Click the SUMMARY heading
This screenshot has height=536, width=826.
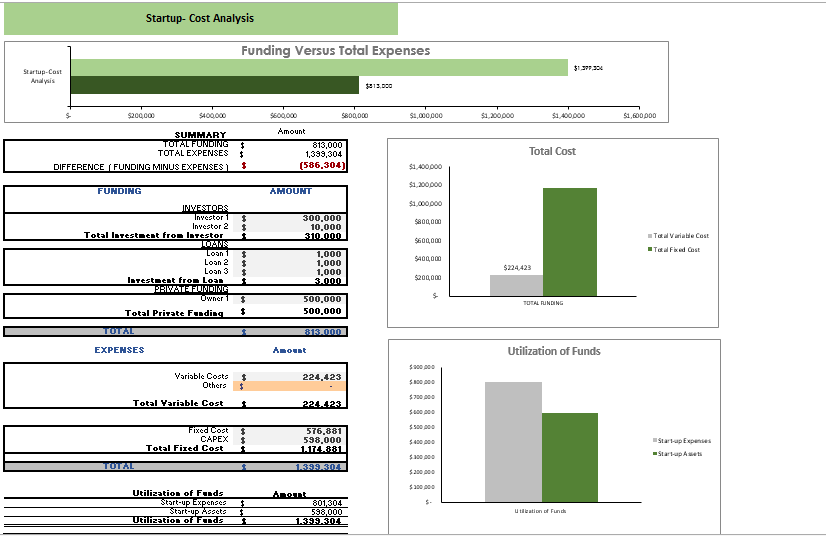(x=200, y=135)
